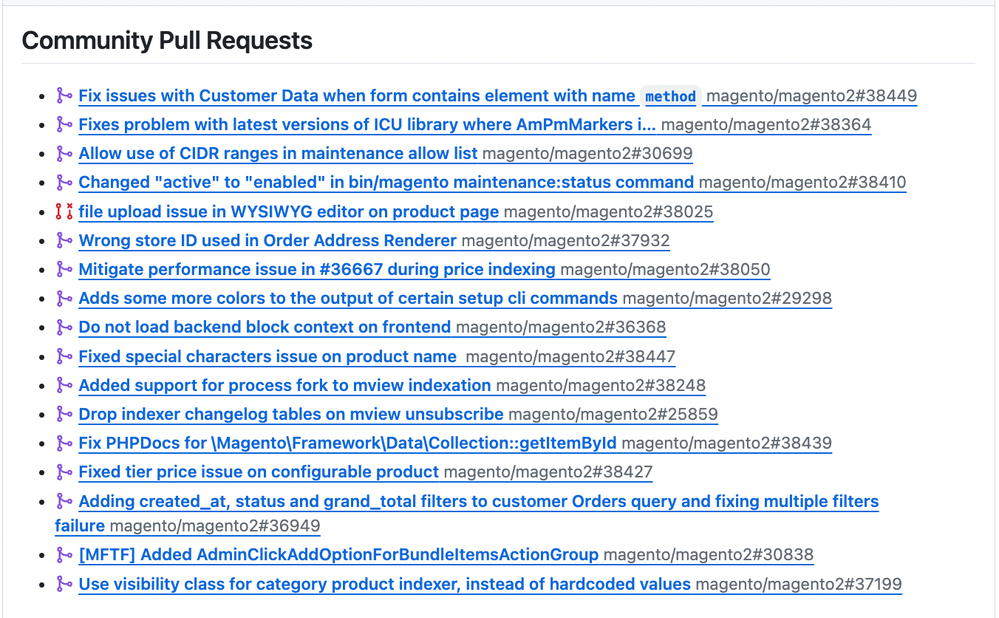The image size is (999, 618).
Task: Click merged icon beside Wrong store ID PR
Action: pos(64,241)
